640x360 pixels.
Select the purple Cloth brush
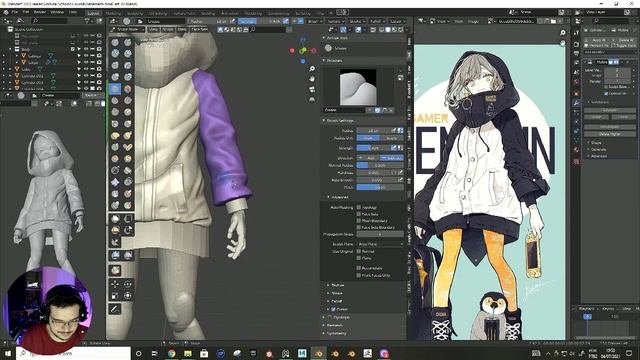point(115,182)
